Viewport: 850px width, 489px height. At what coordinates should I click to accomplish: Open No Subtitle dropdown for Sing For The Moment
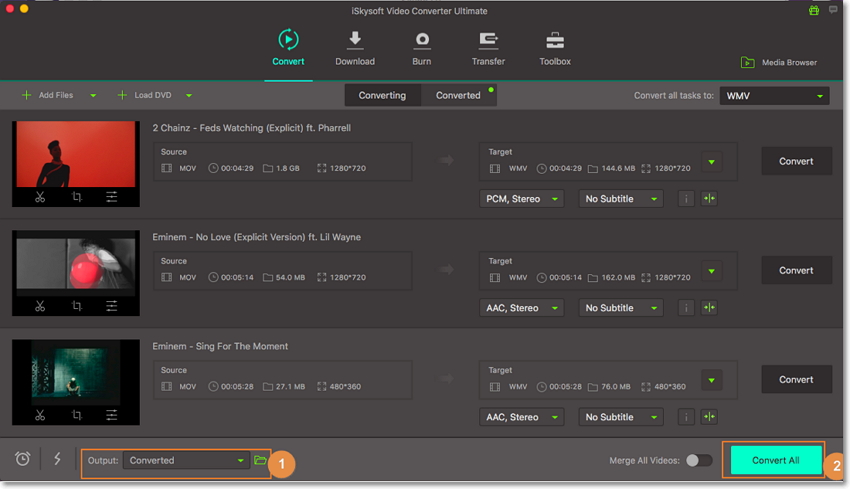coord(621,417)
